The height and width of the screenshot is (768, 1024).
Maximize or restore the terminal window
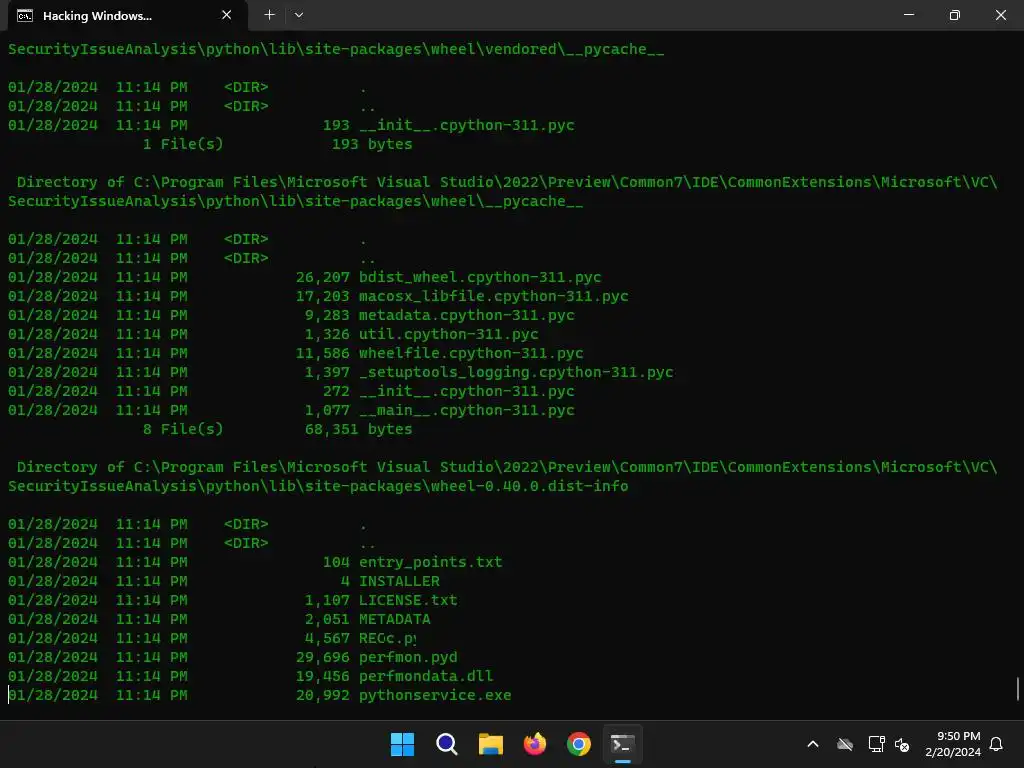[x=955, y=15]
